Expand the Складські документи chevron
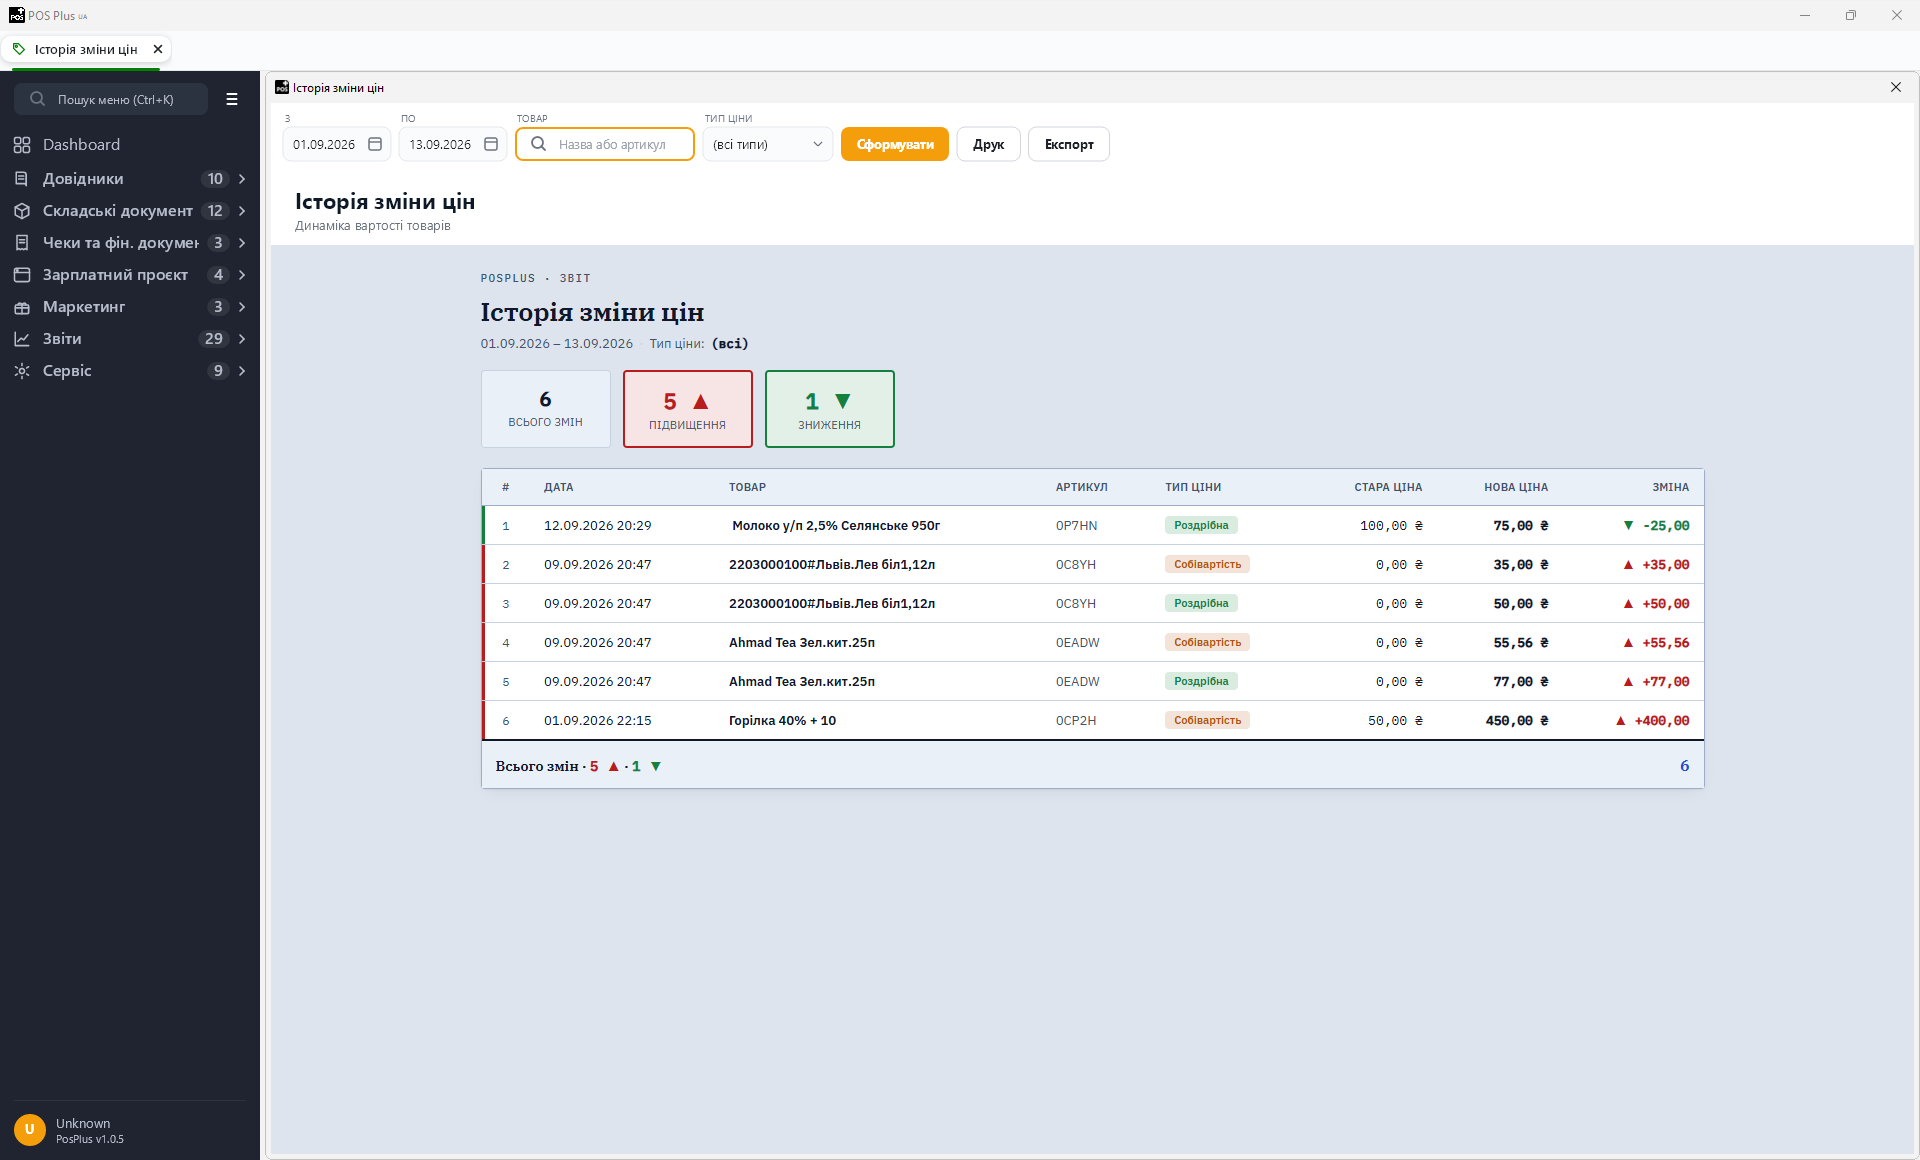This screenshot has height=1160, width=1920. point(242,211)
